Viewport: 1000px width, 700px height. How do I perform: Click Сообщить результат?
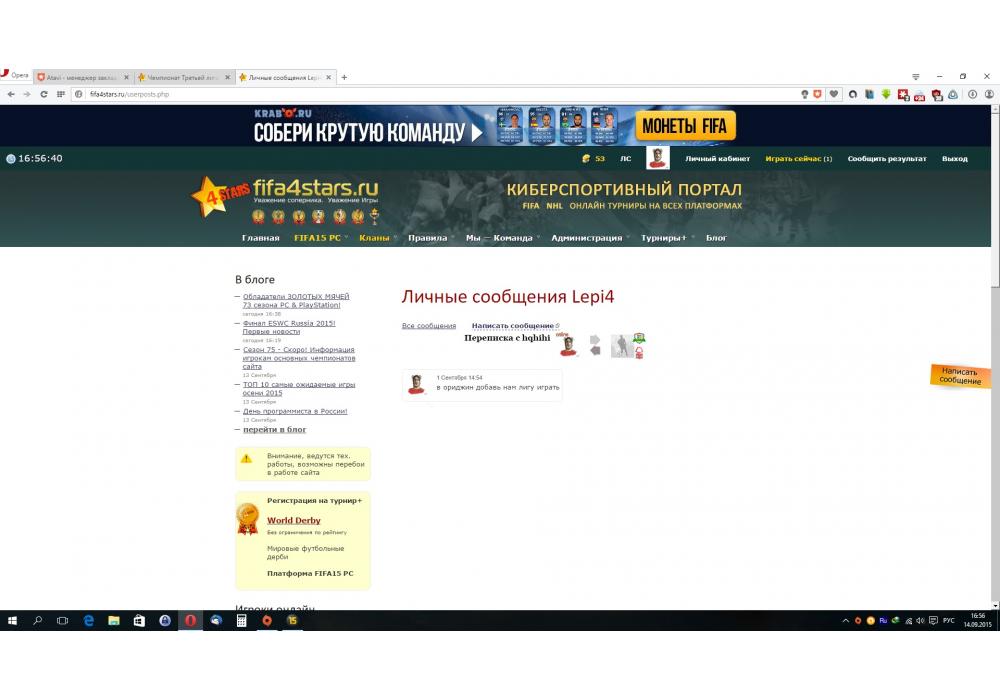coord(886,159)
